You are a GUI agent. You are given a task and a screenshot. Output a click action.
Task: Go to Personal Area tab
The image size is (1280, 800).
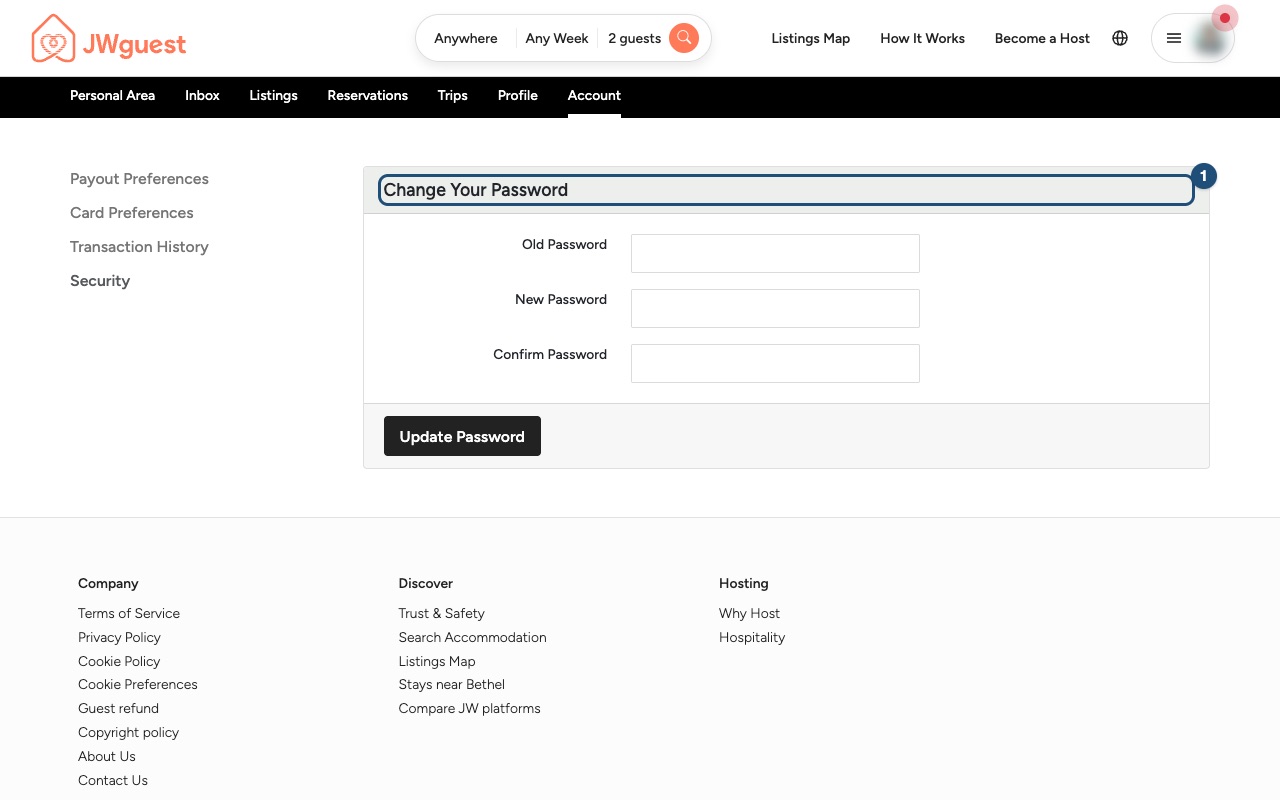pyautogui.click(x=112, y=96)
